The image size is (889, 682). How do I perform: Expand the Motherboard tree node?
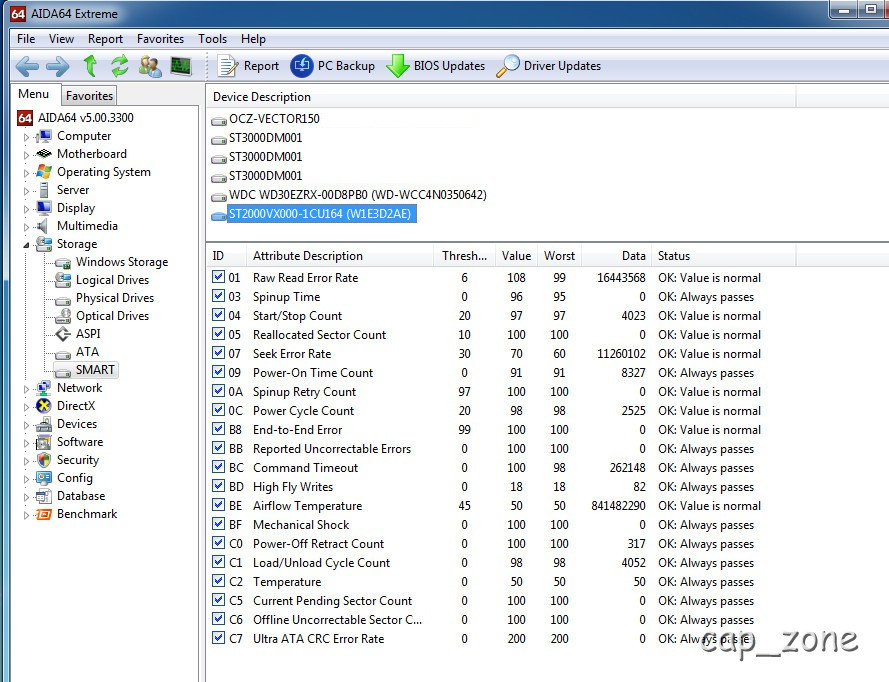[26, 155]
